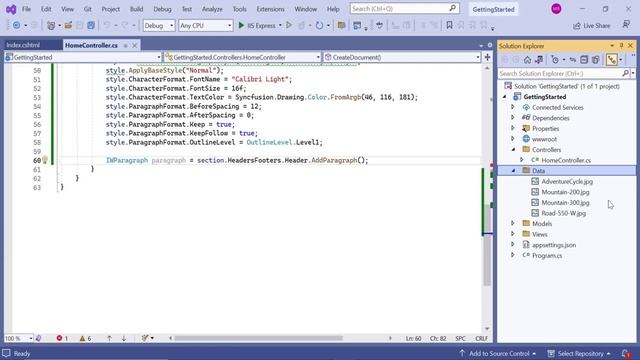Screen dimensions: 640x360
Task: Select HomeController.cs in Solution Explorer
Action: (566, 160)
